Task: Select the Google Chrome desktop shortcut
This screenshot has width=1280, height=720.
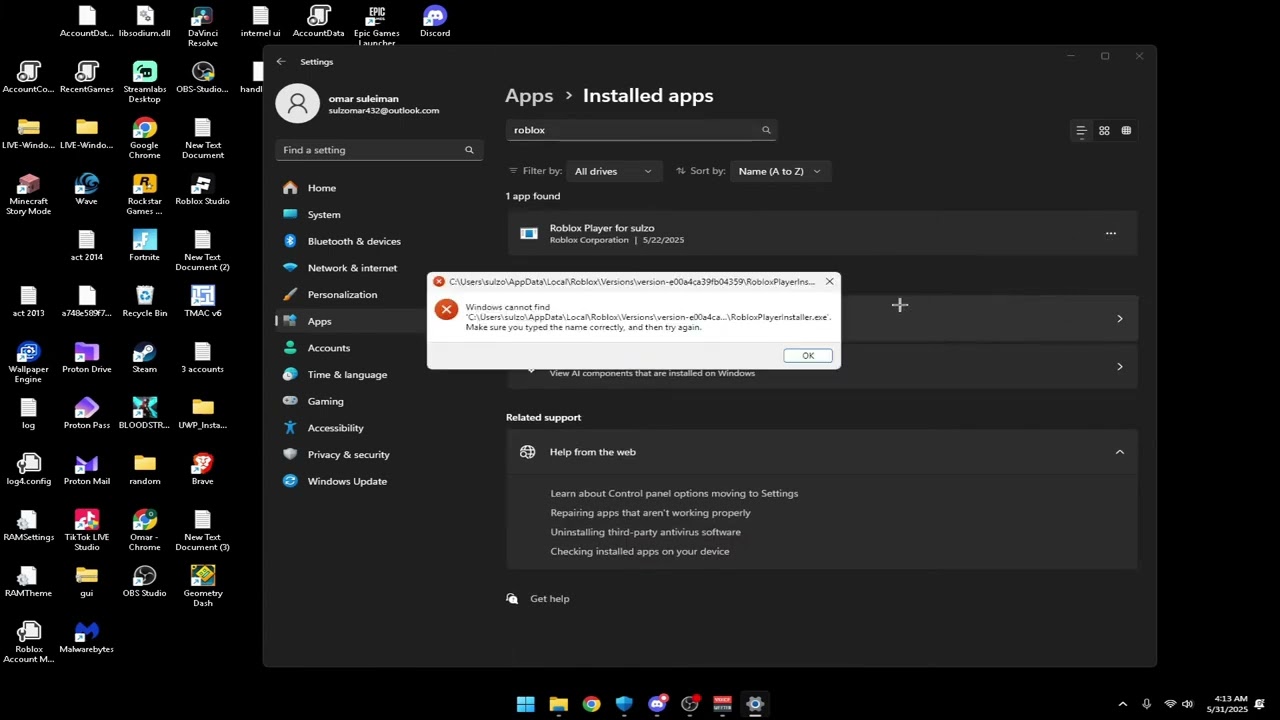Action: click(x=145, y=137)
